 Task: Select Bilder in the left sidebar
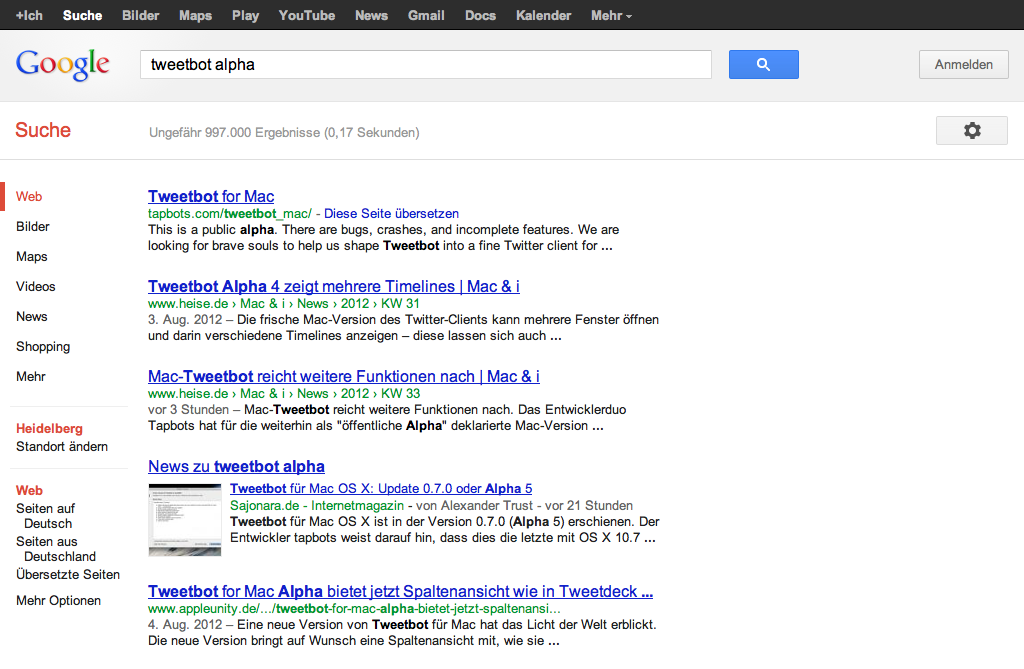point(33,227)
